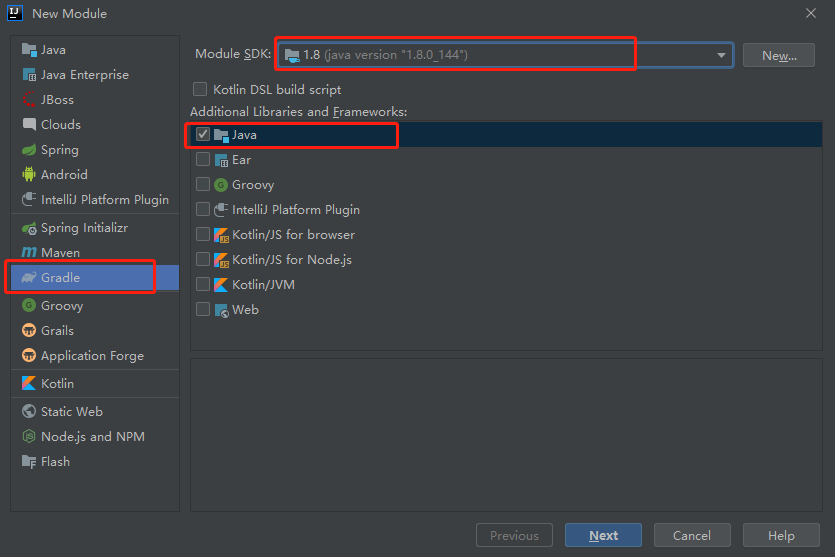Click sidebar IntelliJ Platform Plugin icon
The width and height of the screenshot is (835, 557).
(x=29, y=199)
